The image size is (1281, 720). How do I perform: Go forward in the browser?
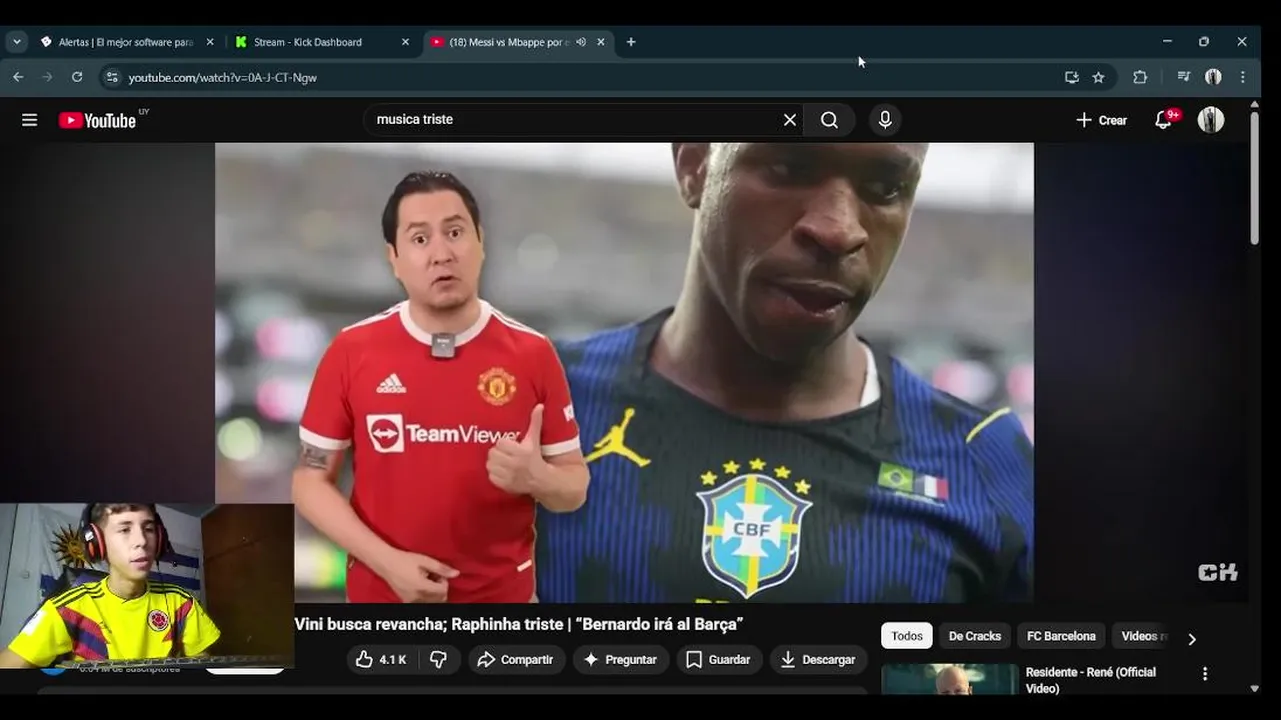47,77
